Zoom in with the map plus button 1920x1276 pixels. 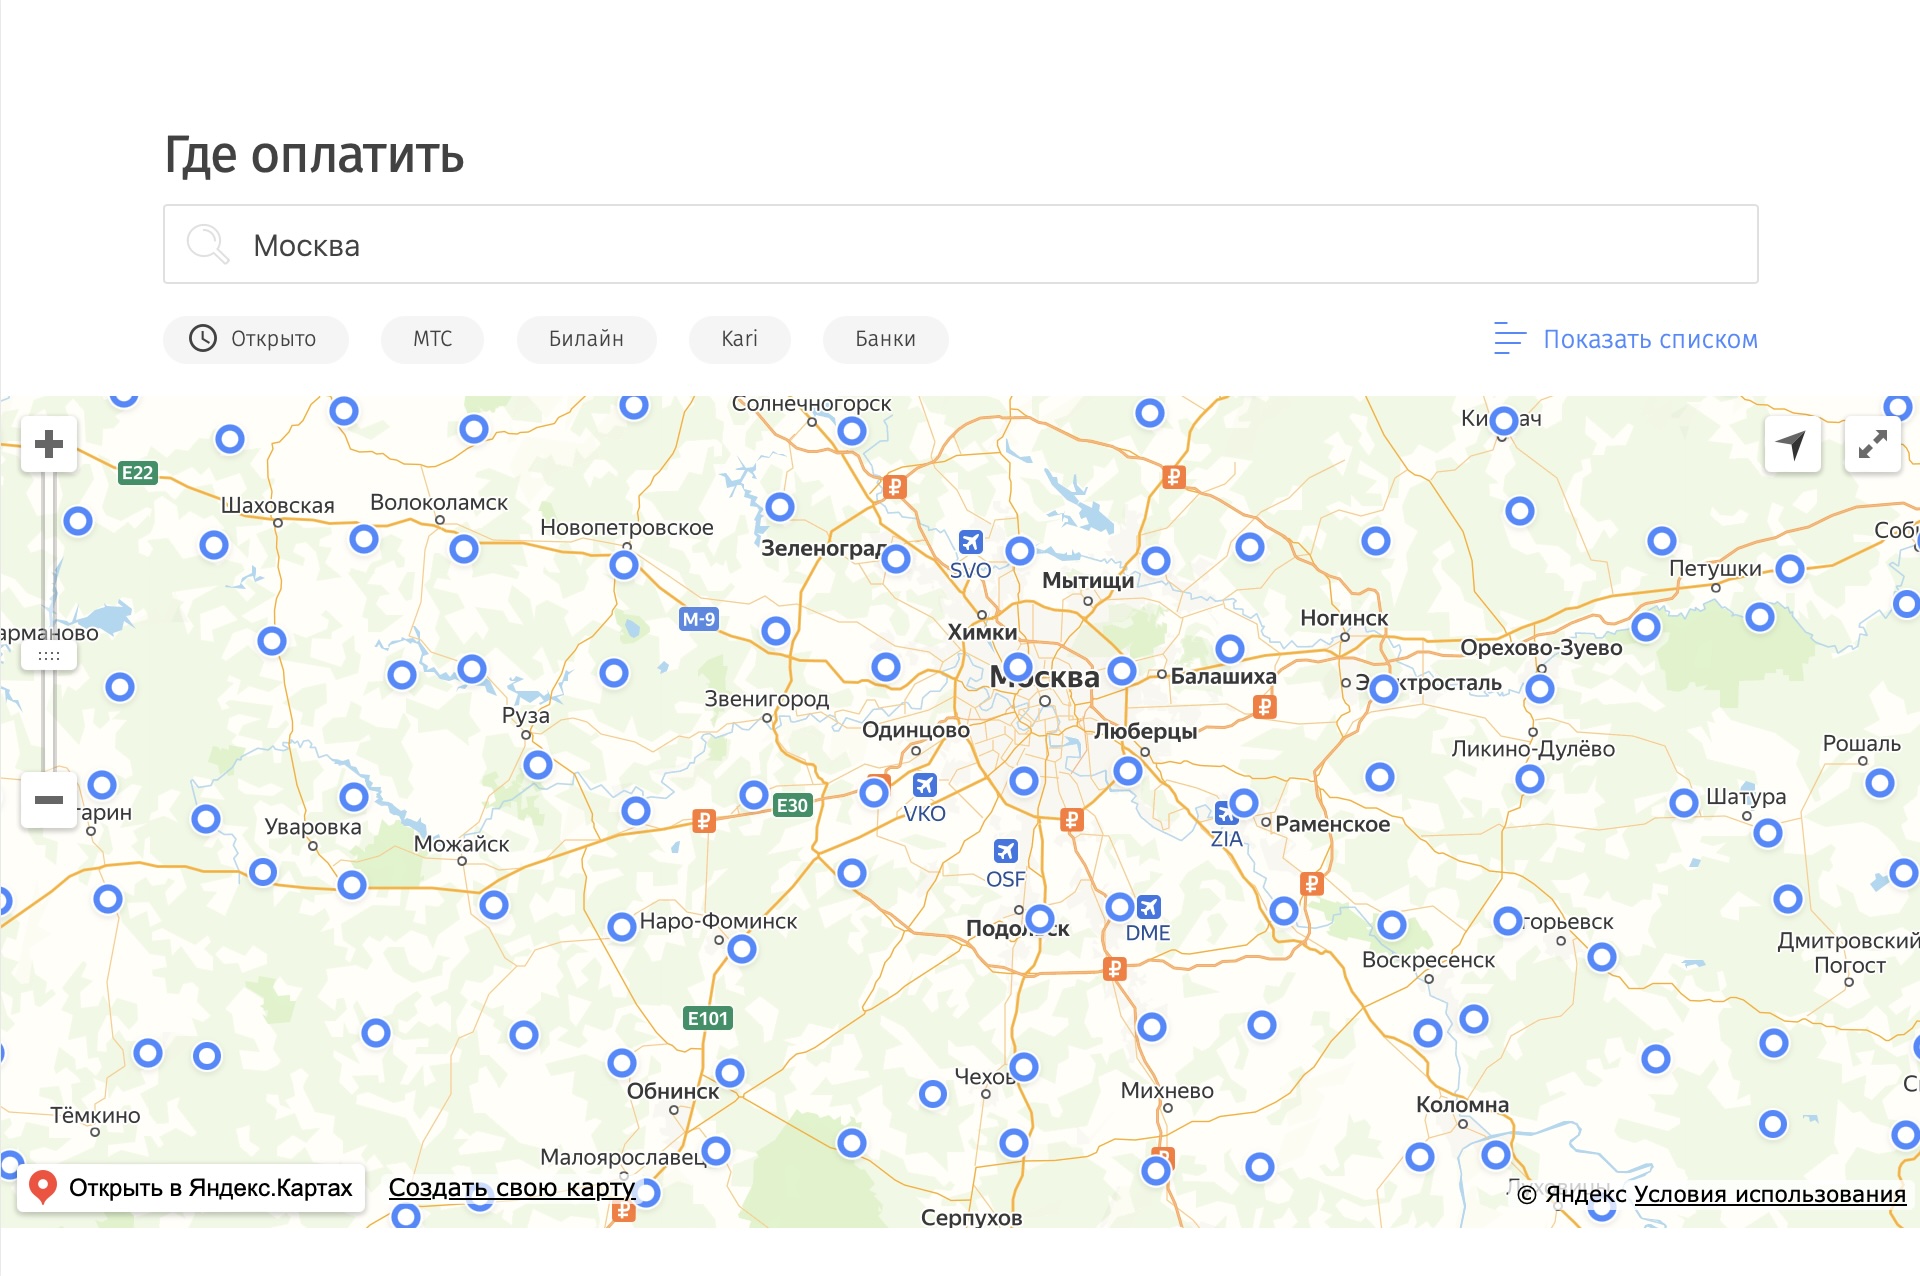49,444
